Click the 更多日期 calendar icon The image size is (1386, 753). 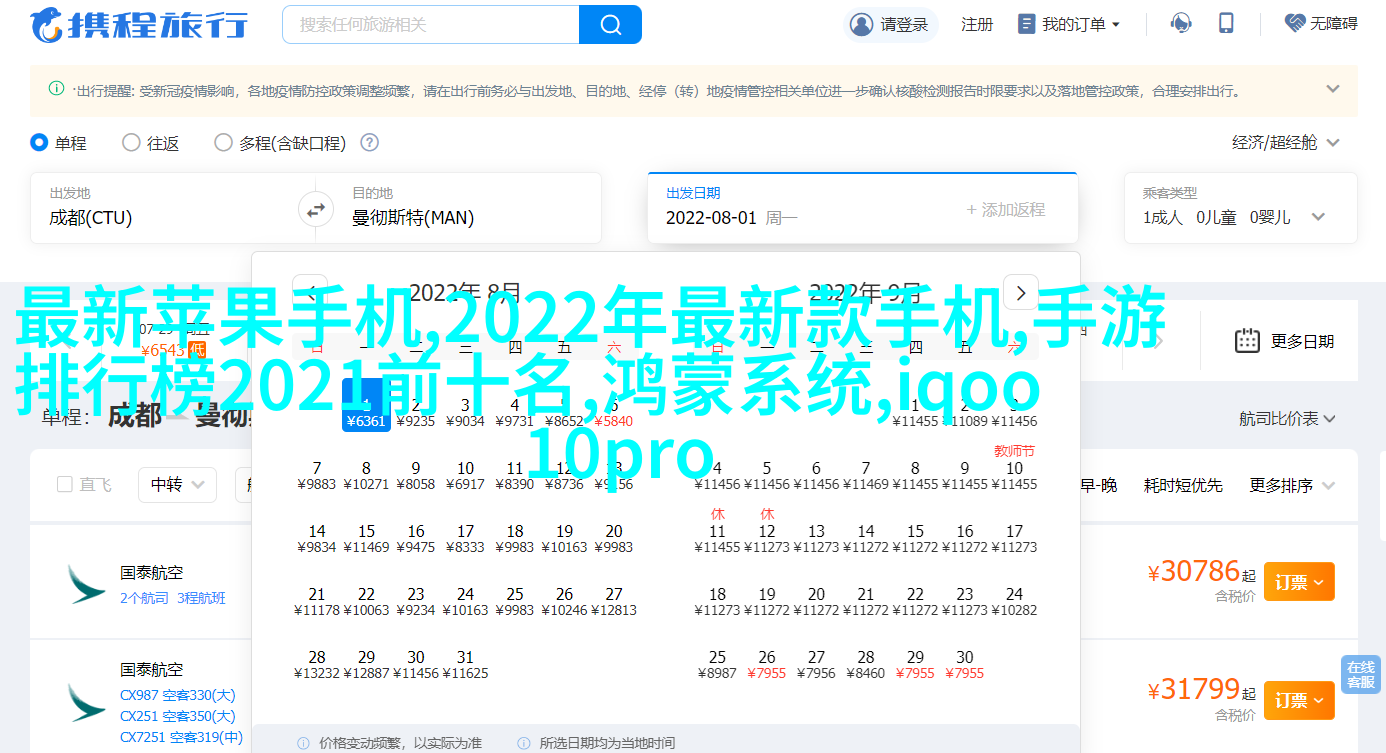point(1247,341)
